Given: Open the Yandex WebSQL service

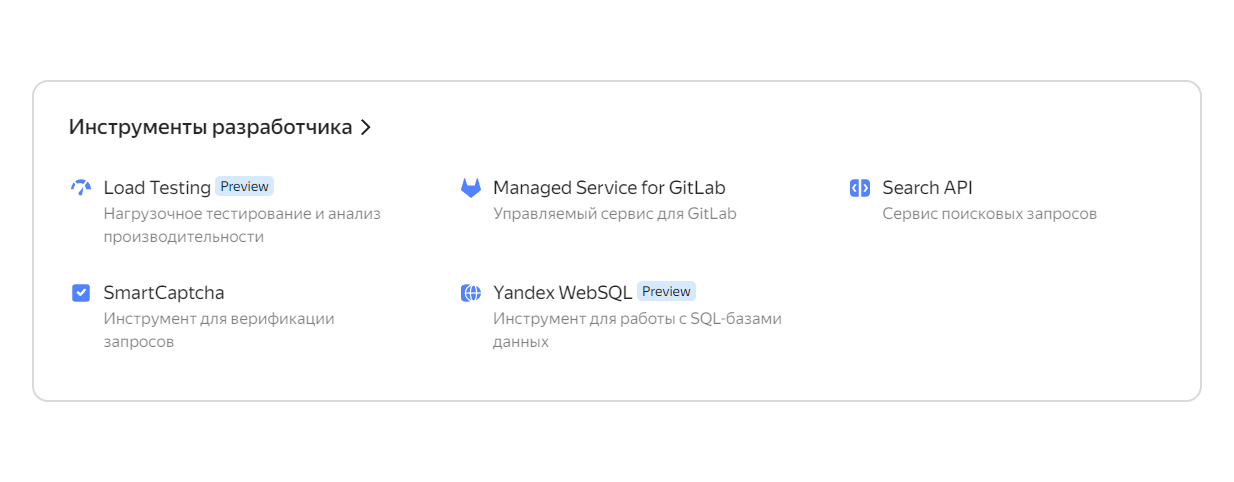Looking at the screenshot, I should coord(562,292).
